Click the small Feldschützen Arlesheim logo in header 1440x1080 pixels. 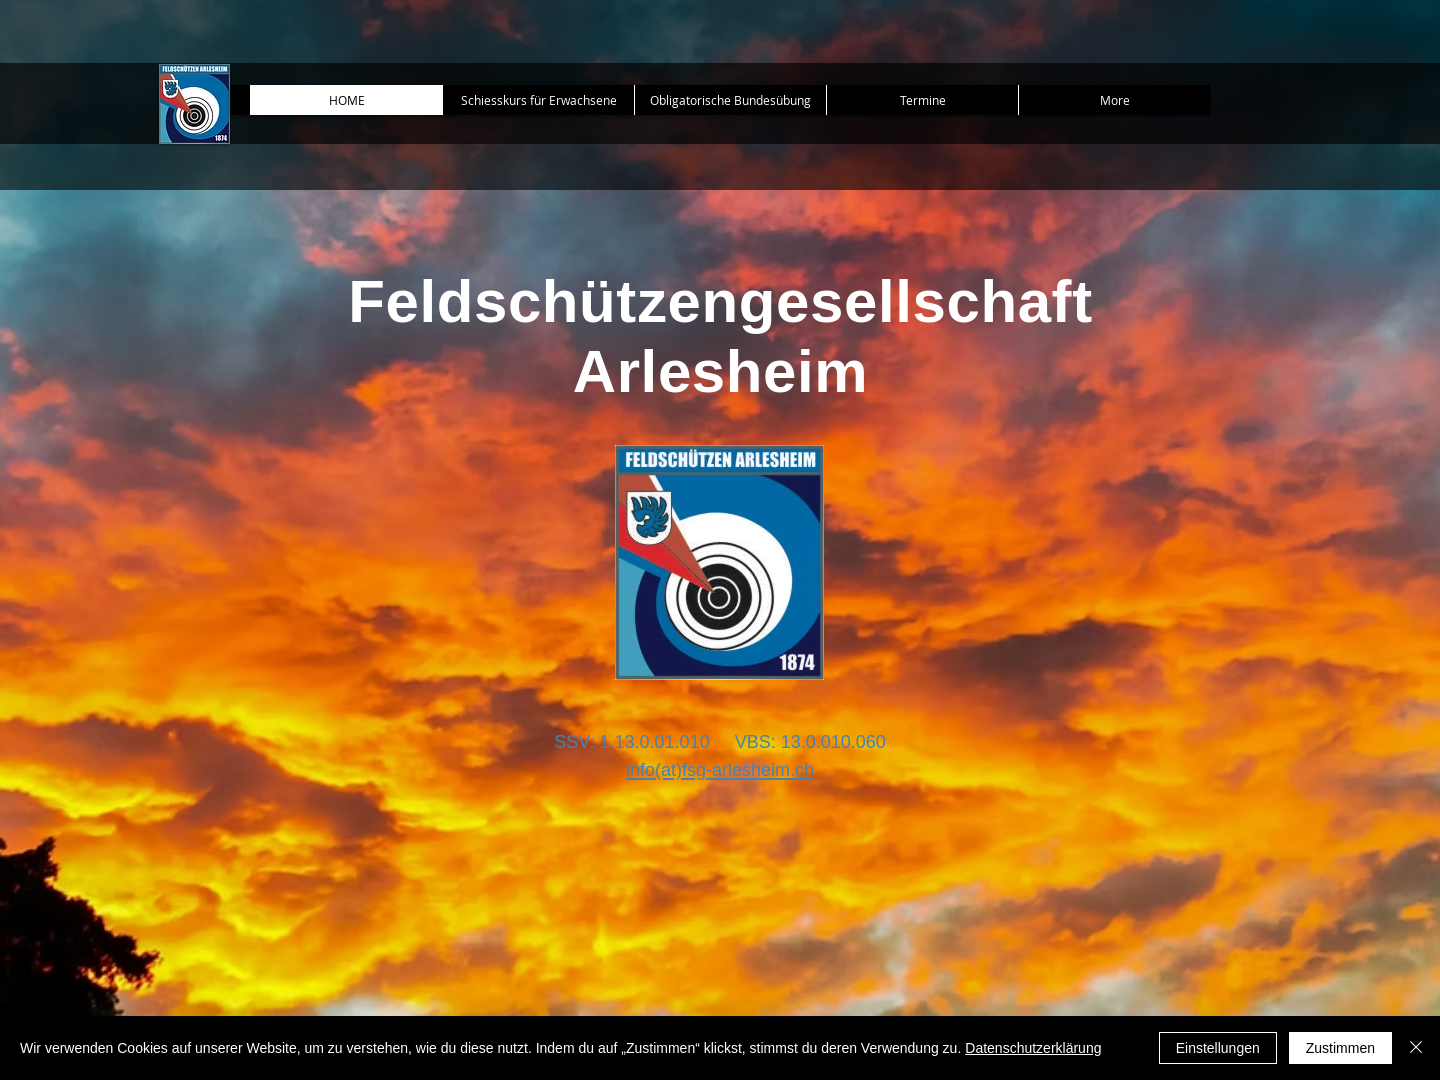[x=194, y=104]
